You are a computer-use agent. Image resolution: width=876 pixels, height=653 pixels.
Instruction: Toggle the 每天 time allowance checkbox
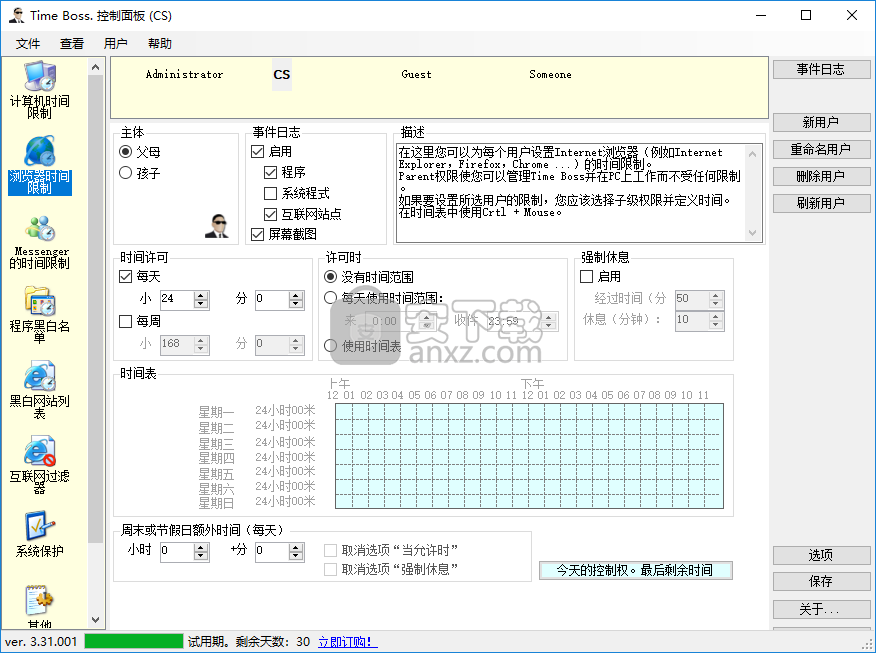click(126, 277)
